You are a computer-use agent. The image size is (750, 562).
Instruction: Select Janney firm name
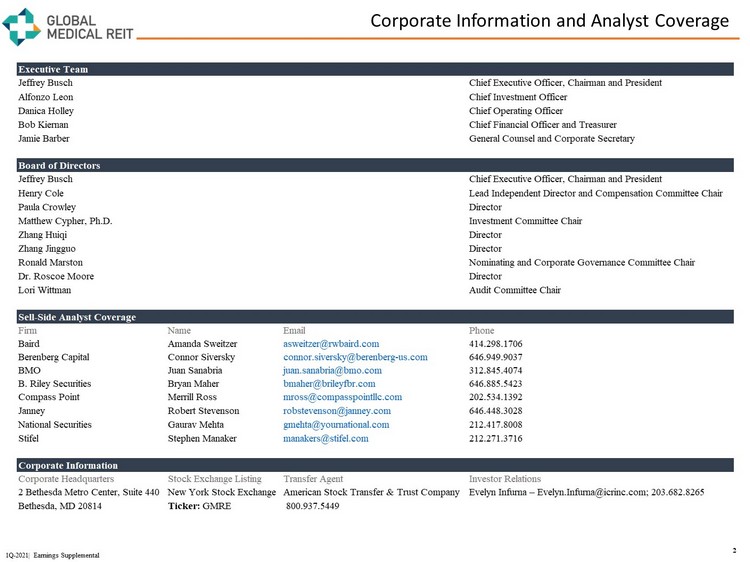(31, 411)
